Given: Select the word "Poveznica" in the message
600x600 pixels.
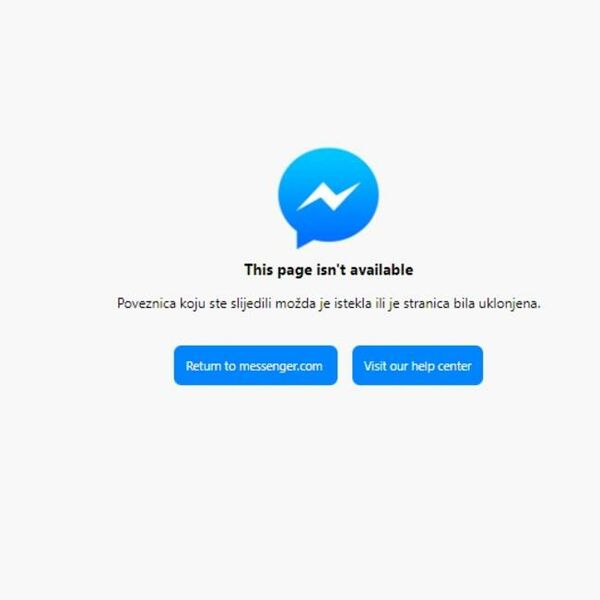Looking at the screenshot, I should tap(147, 303).
